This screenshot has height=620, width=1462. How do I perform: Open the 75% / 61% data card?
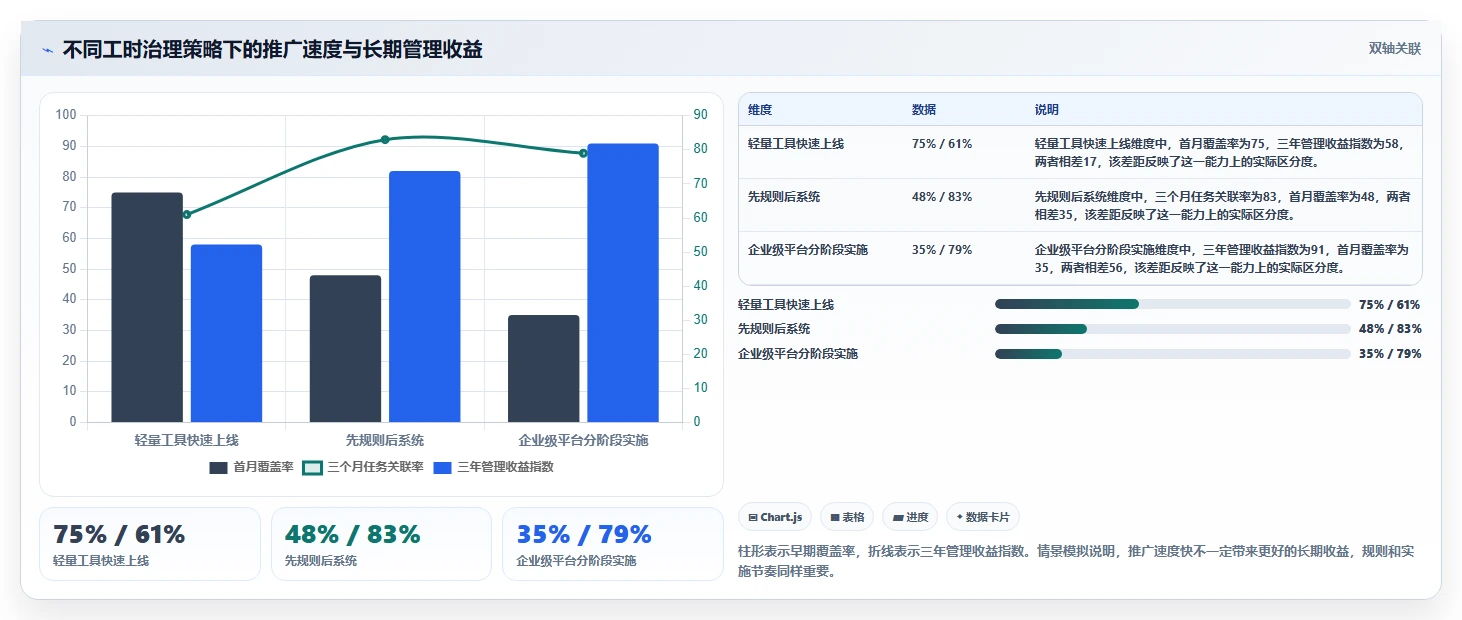(150, 544)
